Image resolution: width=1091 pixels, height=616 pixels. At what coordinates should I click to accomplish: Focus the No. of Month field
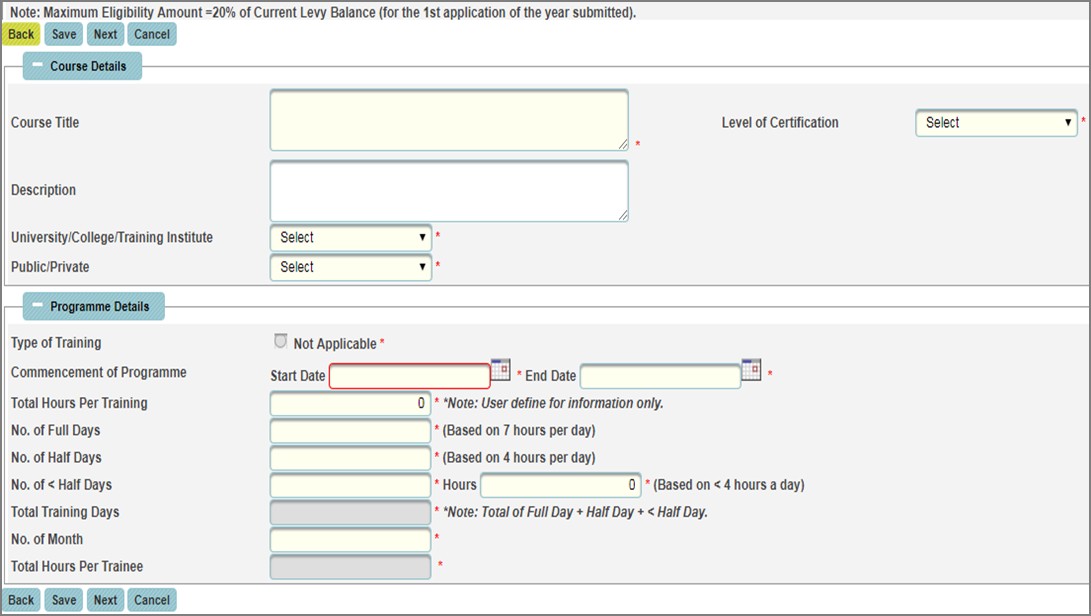pos(351,539)
